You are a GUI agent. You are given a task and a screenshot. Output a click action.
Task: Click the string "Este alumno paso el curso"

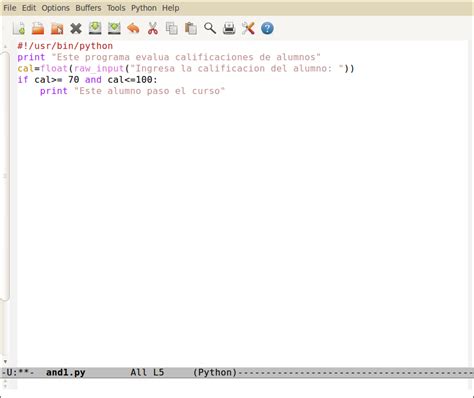150,91
